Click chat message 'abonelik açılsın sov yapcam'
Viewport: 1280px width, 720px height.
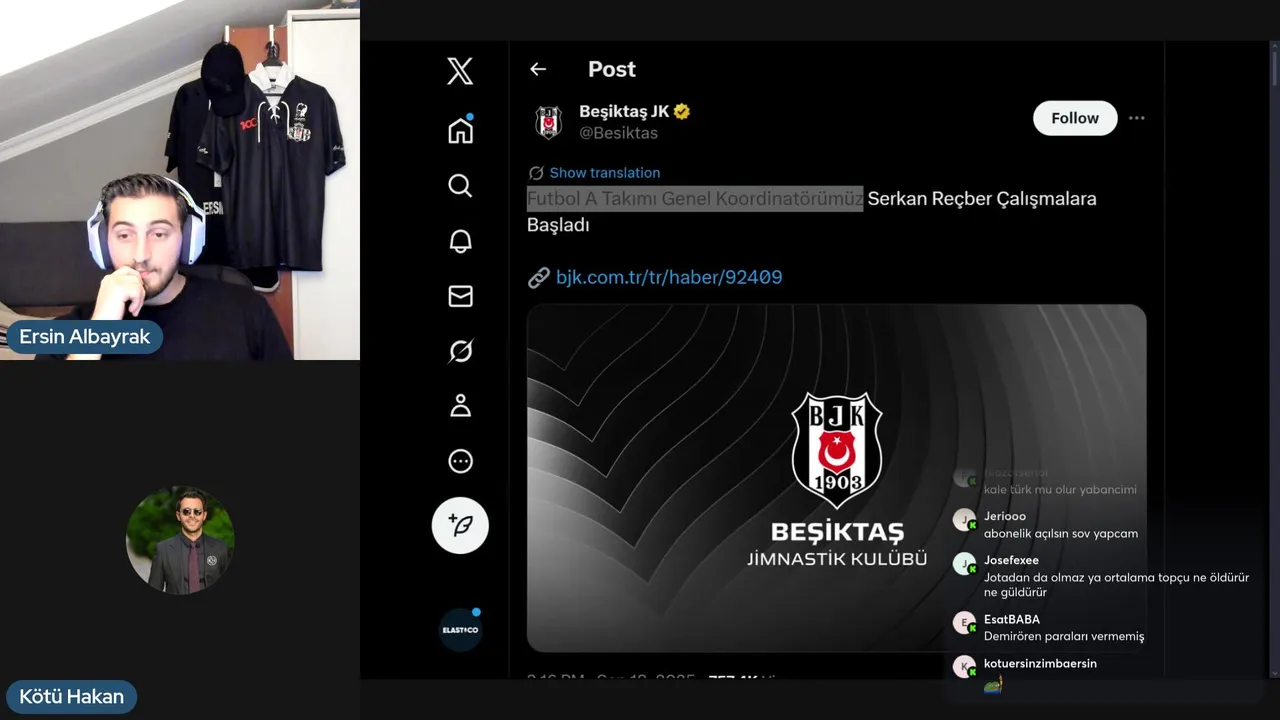[1061, 533]
